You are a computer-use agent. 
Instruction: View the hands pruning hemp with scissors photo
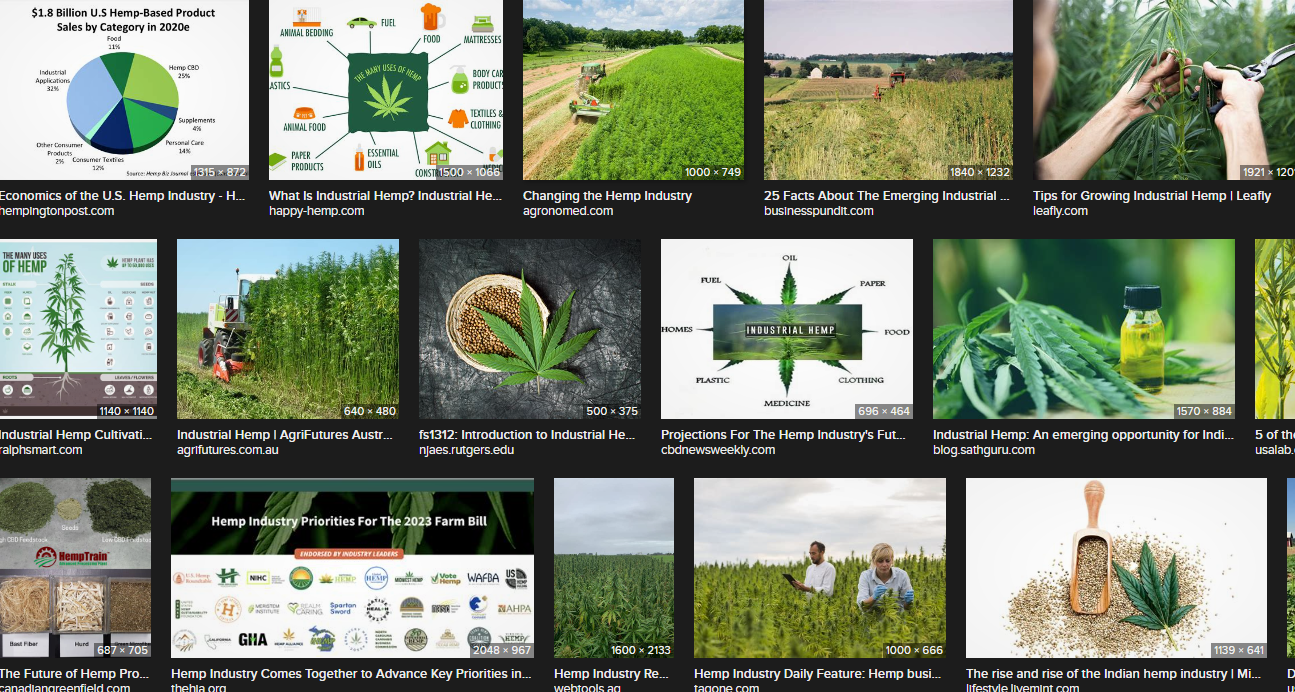pyautogui.click(x=1164, y=90)
